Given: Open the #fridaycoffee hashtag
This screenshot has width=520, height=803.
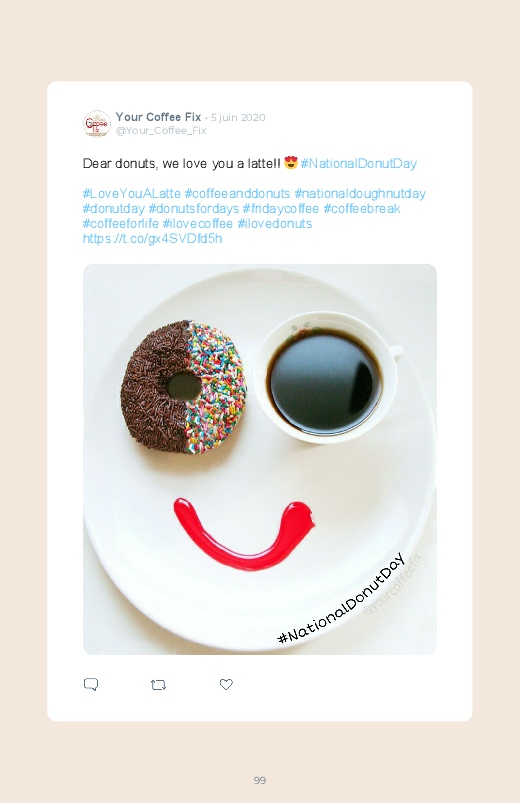Looking at the screenshot, I should click(281, 209).
